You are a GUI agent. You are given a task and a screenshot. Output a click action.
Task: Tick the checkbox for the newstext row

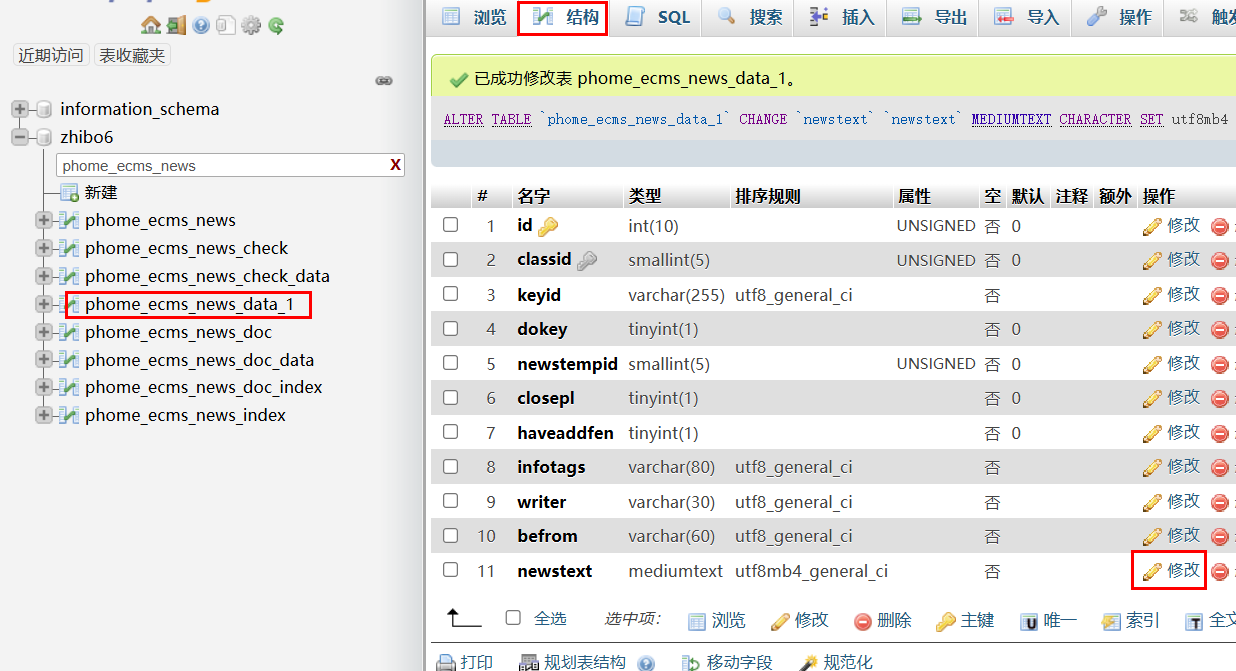coord(451,570)
